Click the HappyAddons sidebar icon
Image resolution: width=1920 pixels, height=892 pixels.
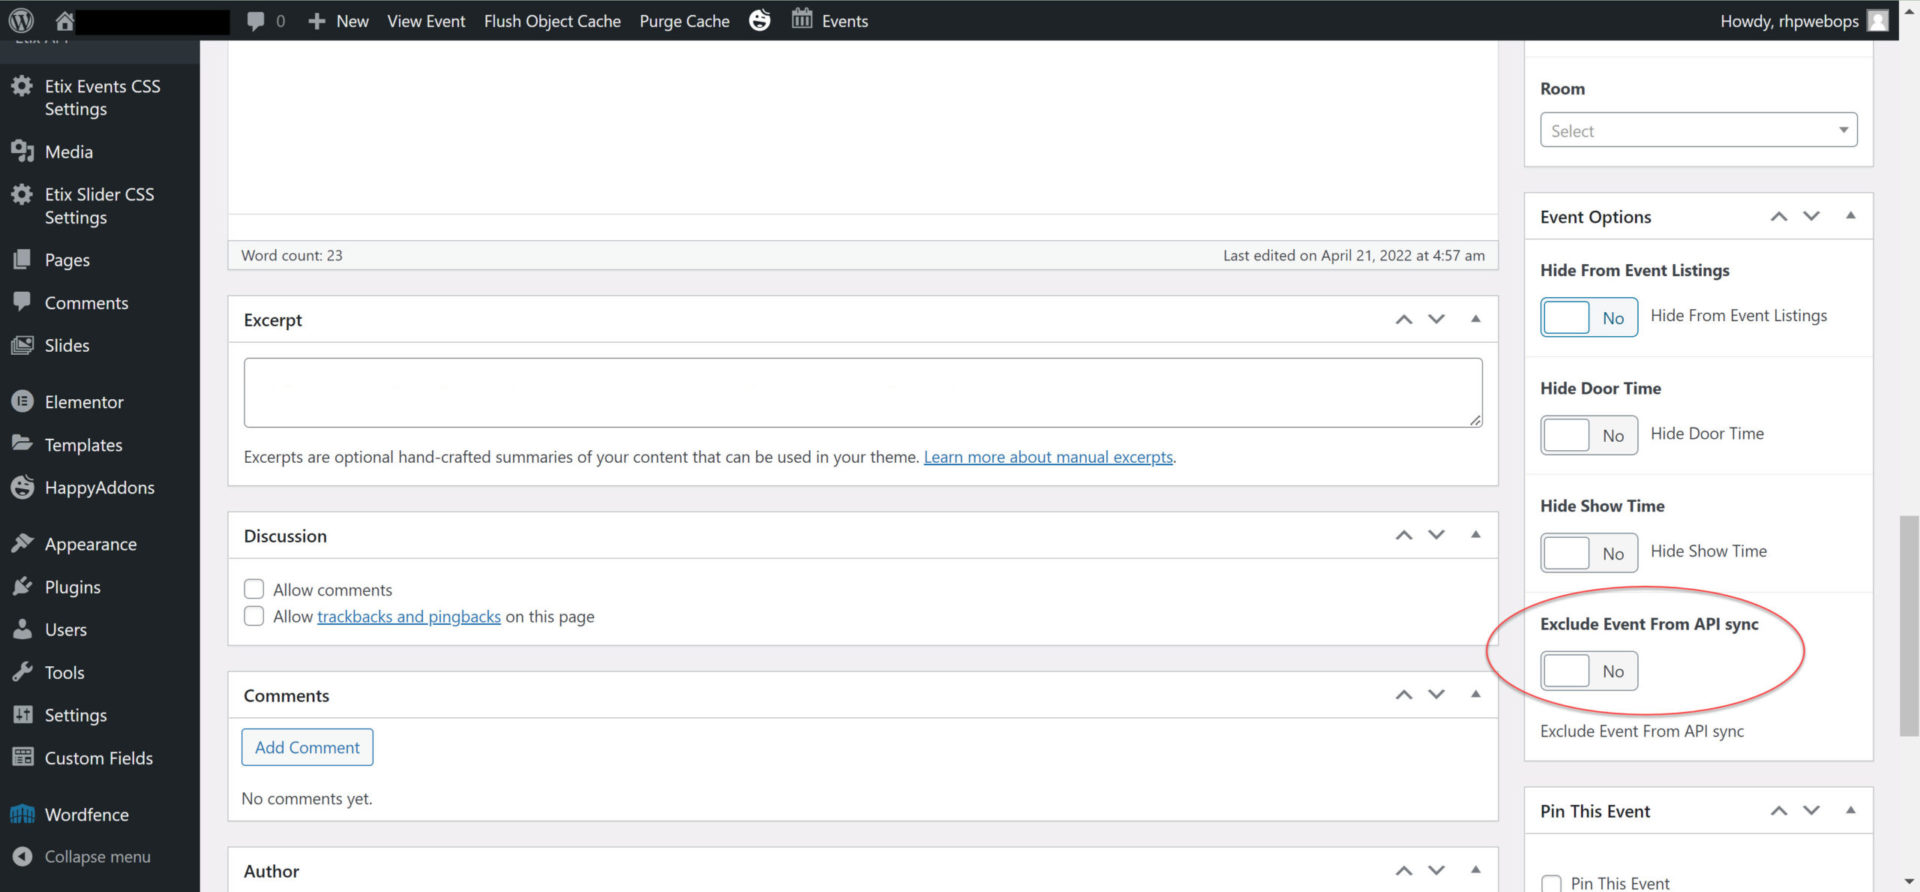(22, 488)
